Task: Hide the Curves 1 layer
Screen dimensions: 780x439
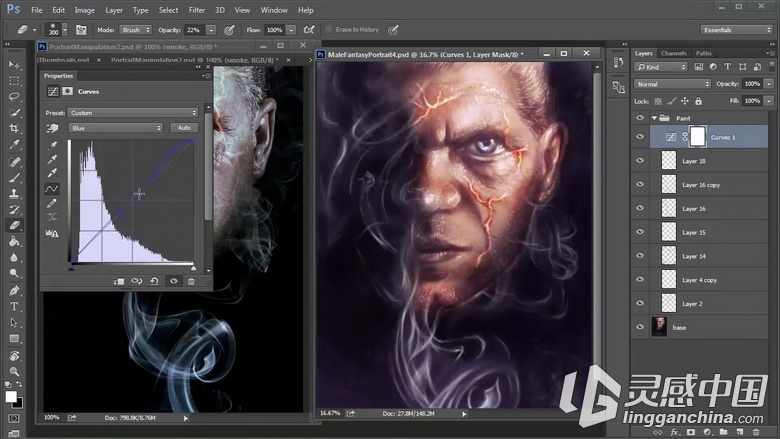Action: pyautogui.click(x=640, y=137)
